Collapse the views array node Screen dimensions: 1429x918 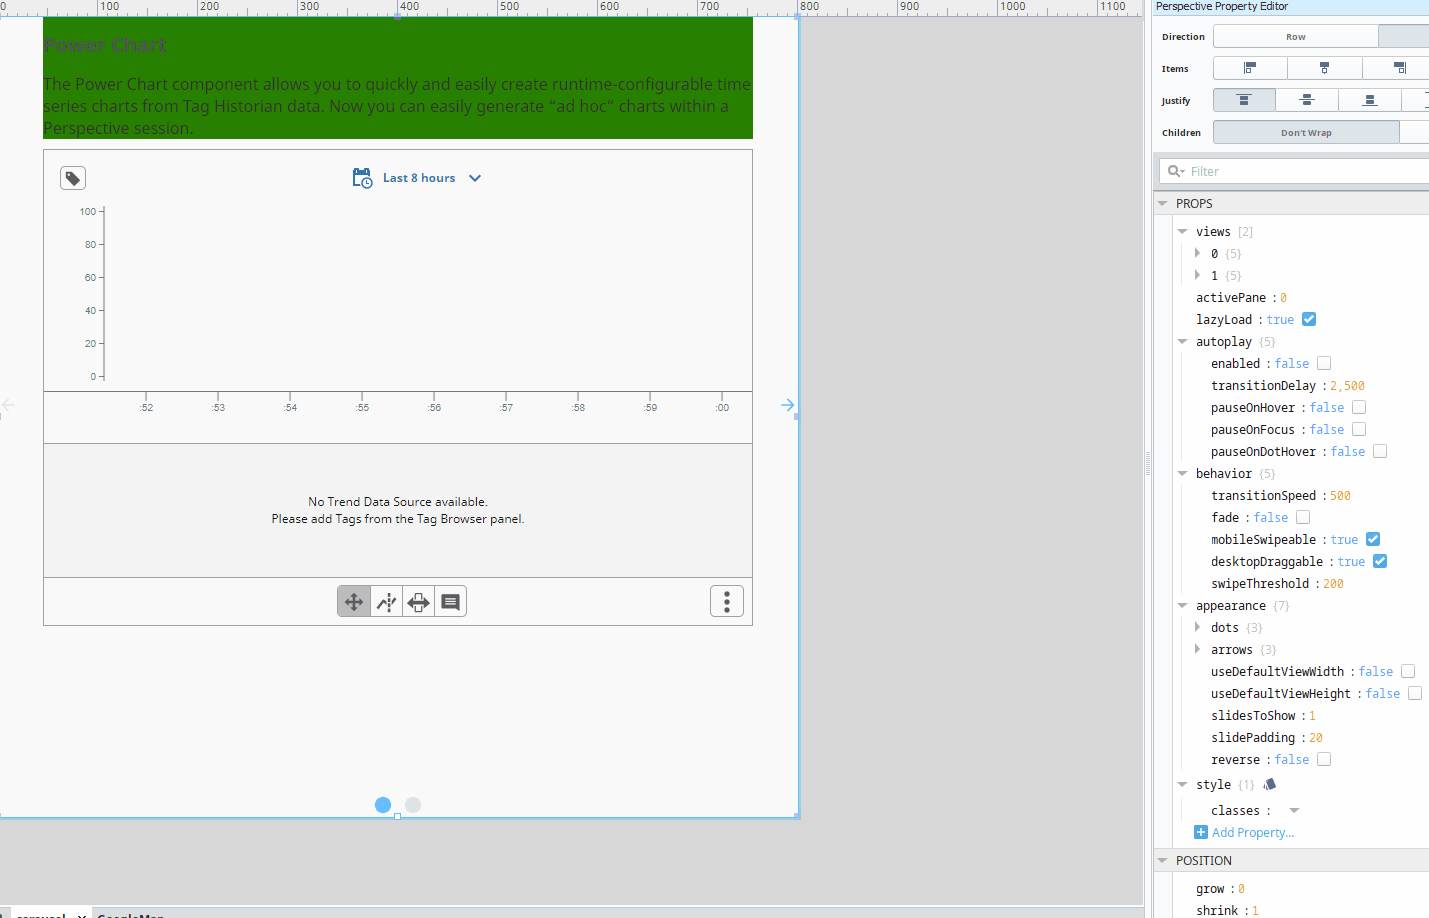[1183, 231]
